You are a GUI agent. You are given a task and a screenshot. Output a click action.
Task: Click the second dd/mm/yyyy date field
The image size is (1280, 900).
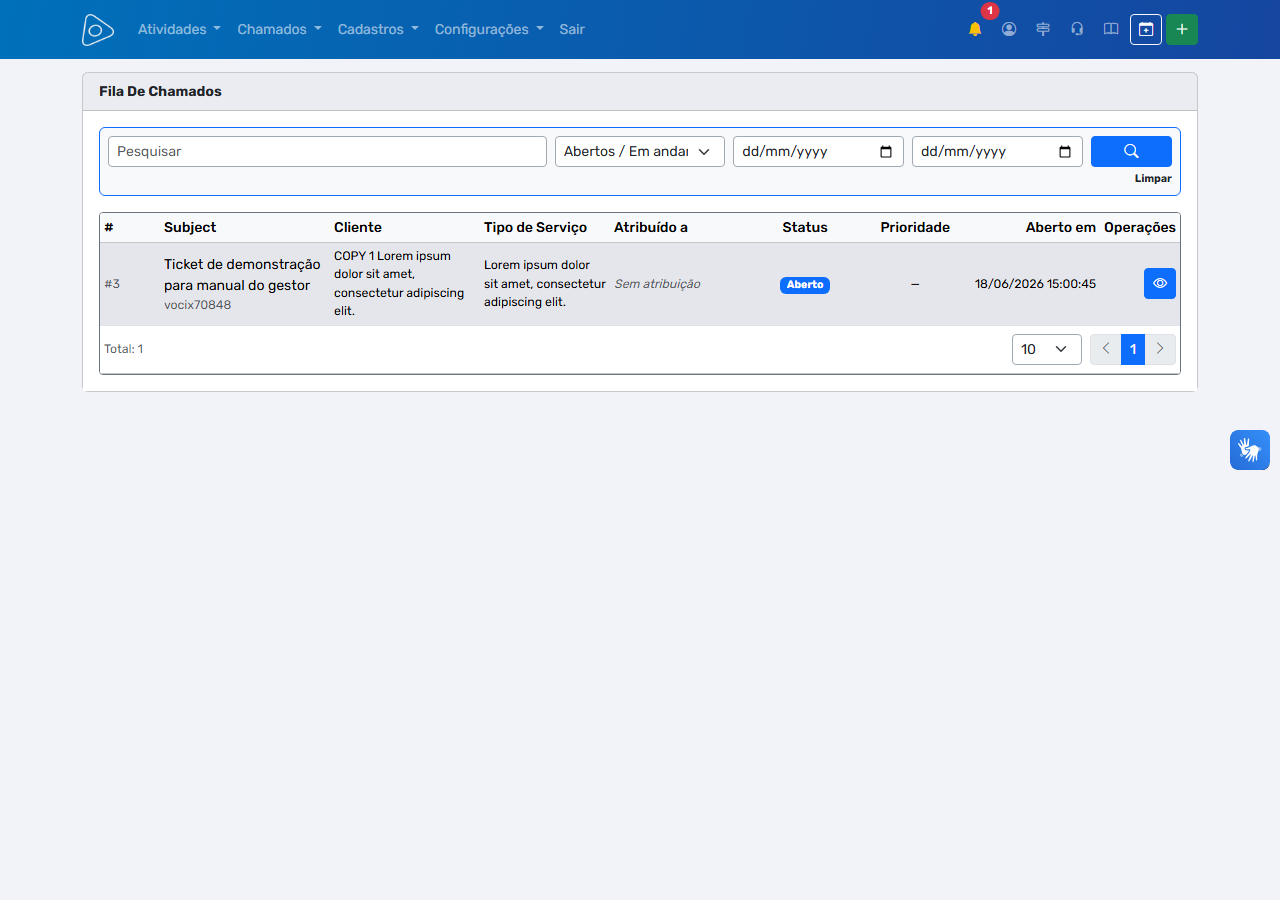pyautogui.click(x=997, y=151)
